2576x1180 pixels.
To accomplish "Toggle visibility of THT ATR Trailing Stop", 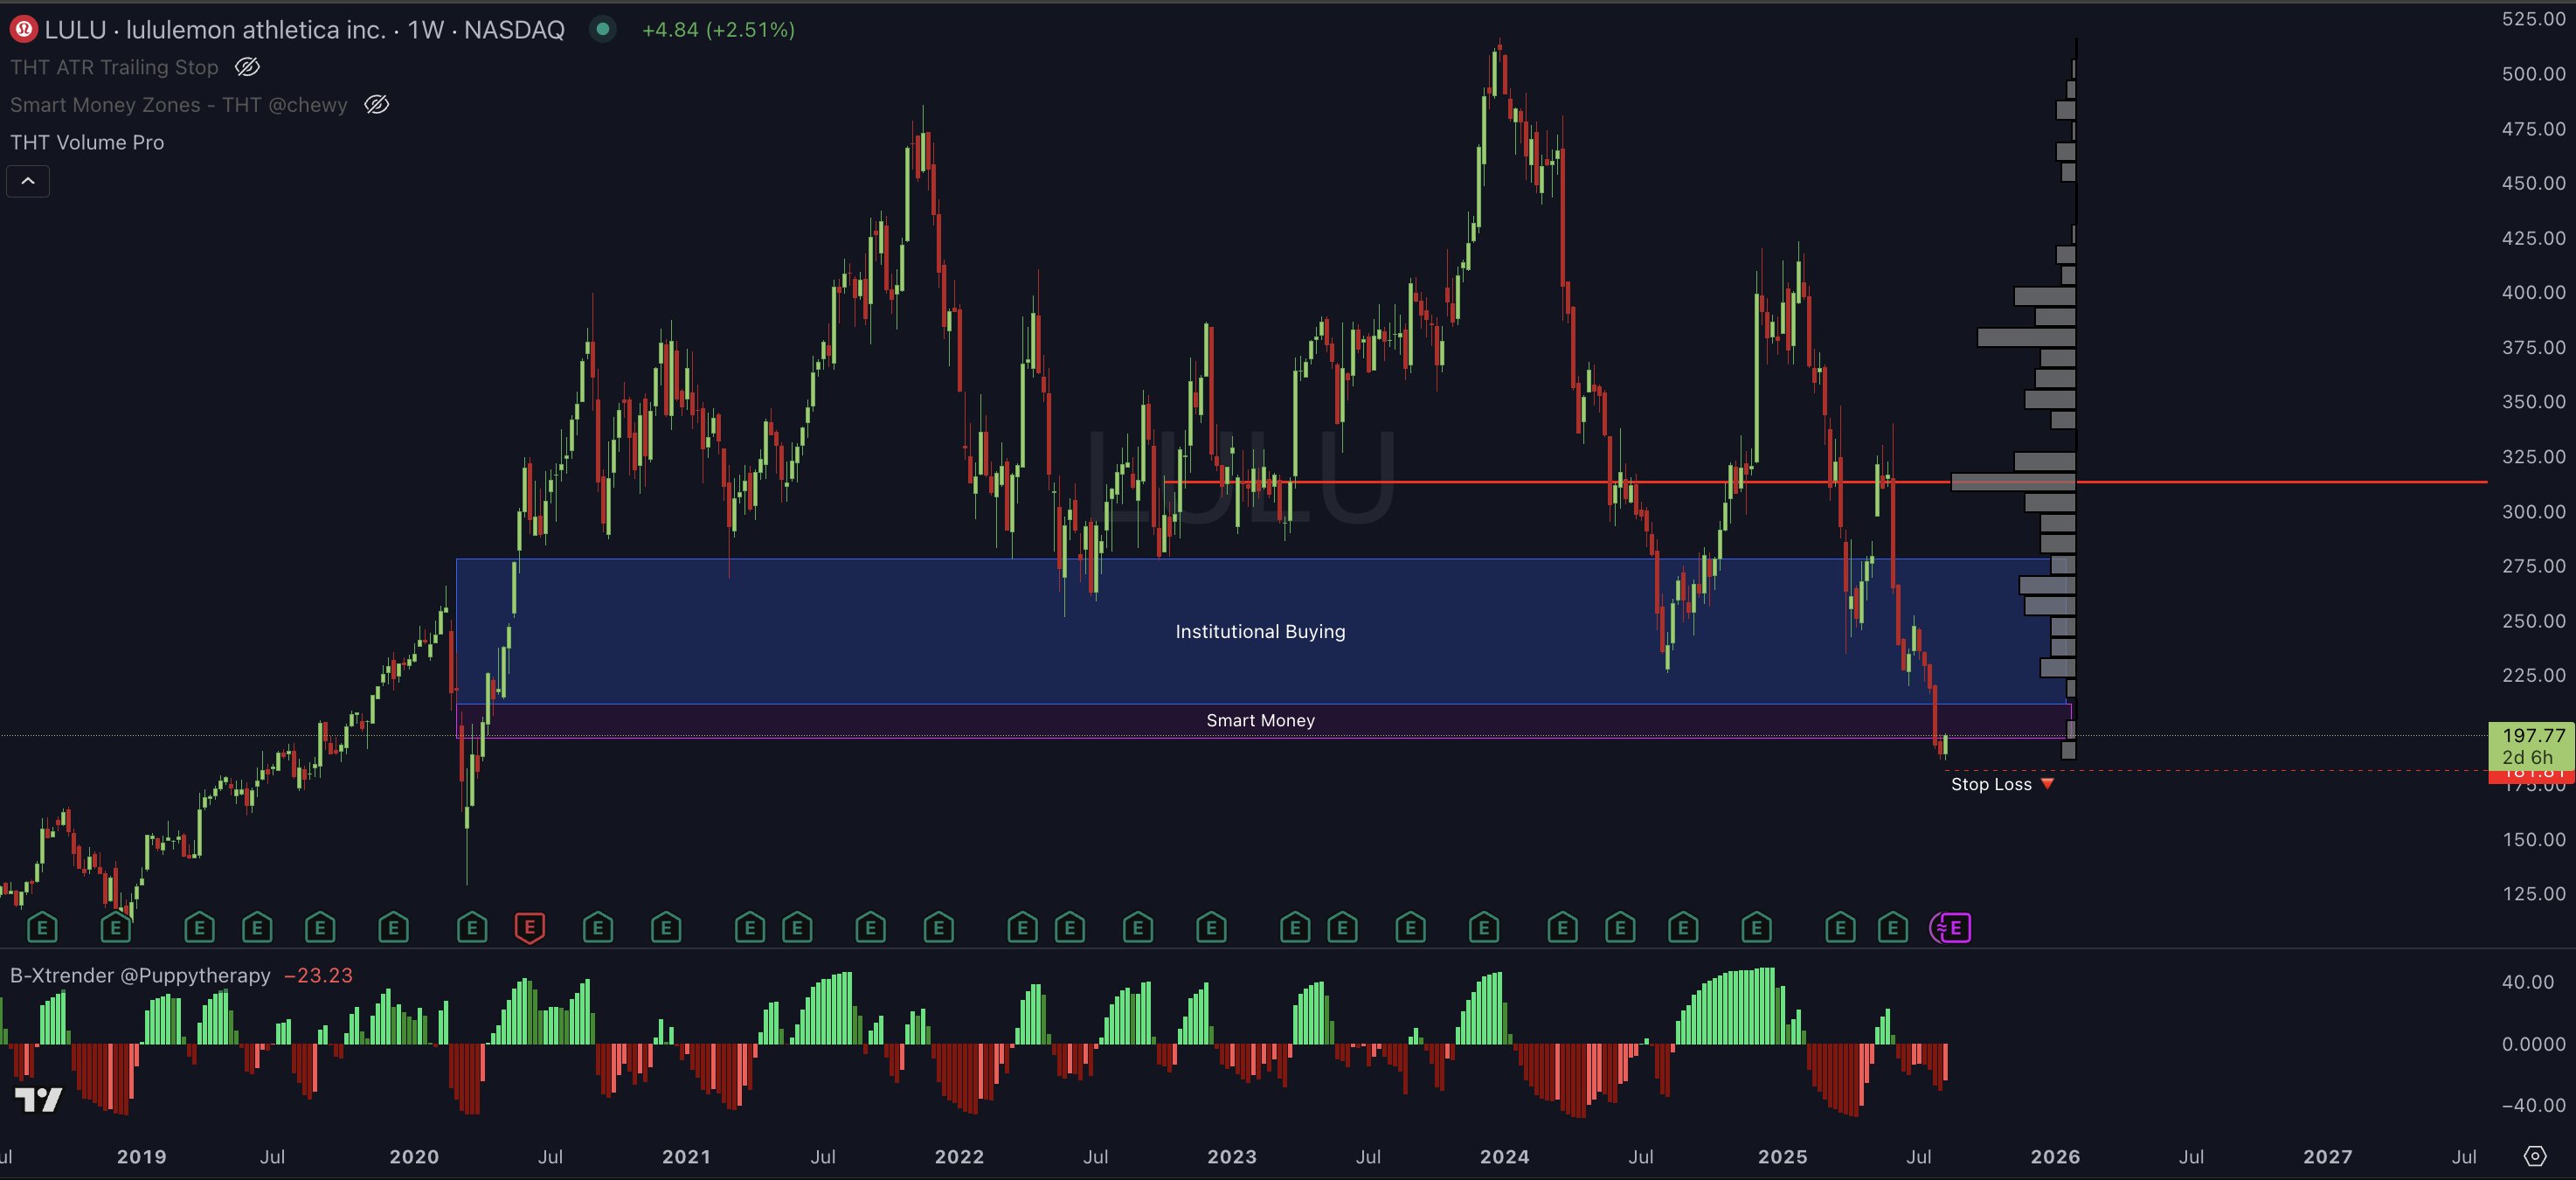I will click(247, 67).
